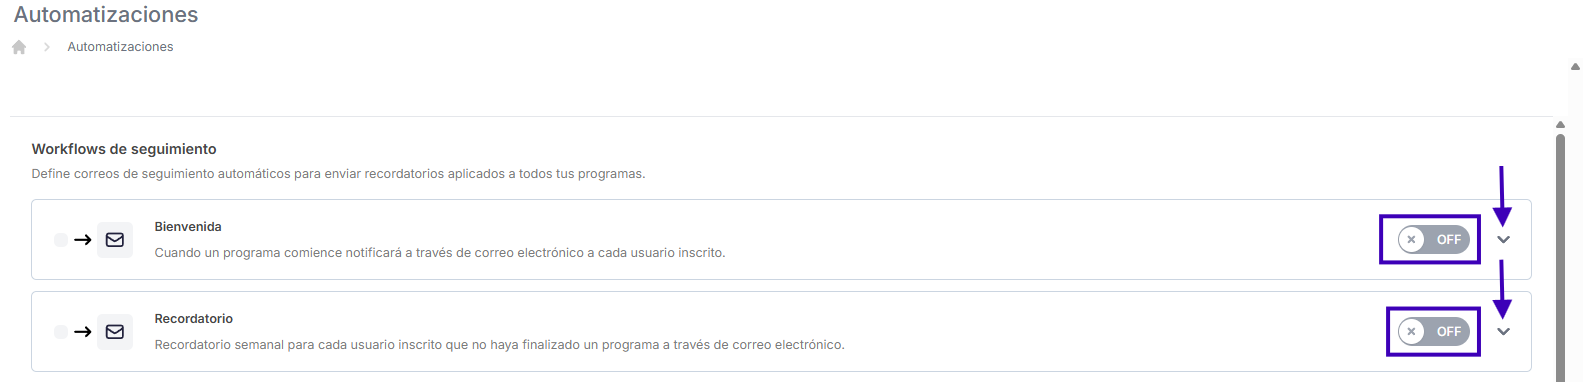Viewport: 1588px width, 382px height.
Task: Click the inner panel scrollbar thumb
Action: pos(1560,257)
